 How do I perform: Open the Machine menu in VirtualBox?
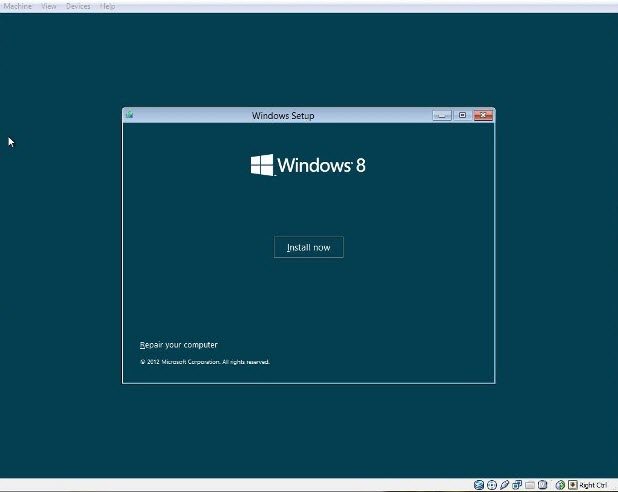tap(17, 6)
